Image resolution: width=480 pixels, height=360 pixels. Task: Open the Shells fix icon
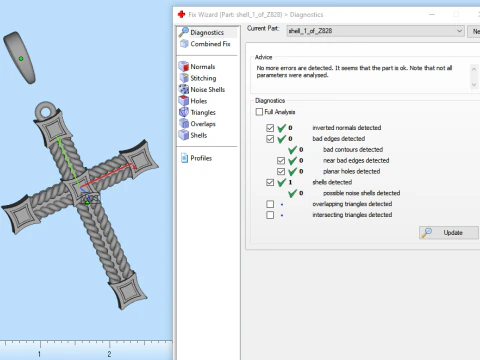click(184, 135)
